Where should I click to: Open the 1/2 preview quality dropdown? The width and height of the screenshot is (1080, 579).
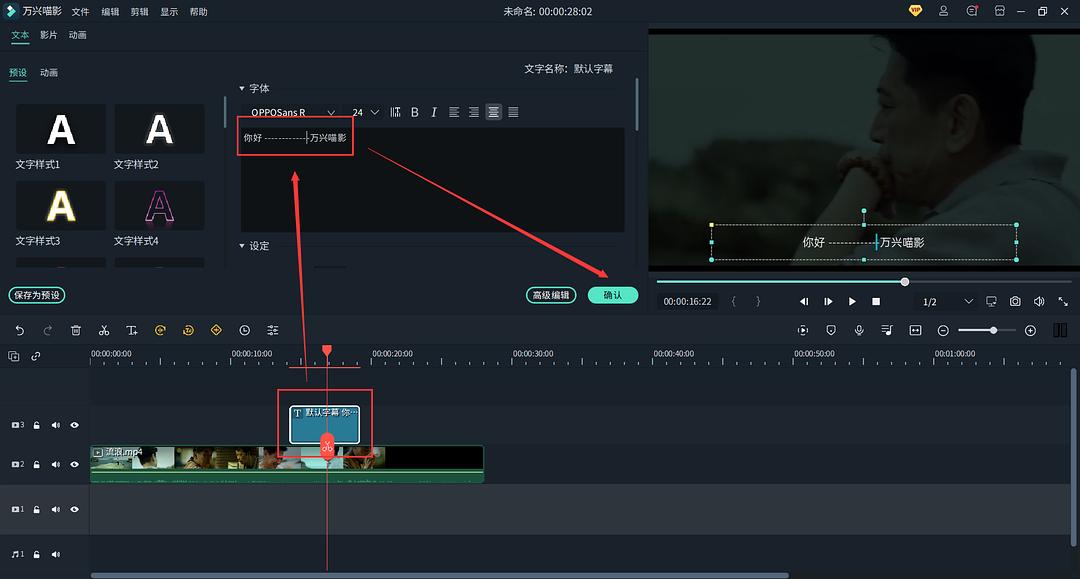click(948, 302)
